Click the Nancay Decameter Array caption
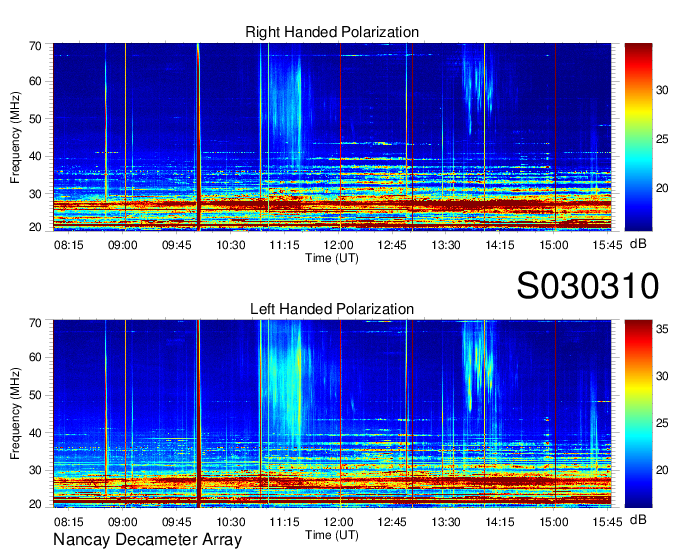 click(147, 540)
